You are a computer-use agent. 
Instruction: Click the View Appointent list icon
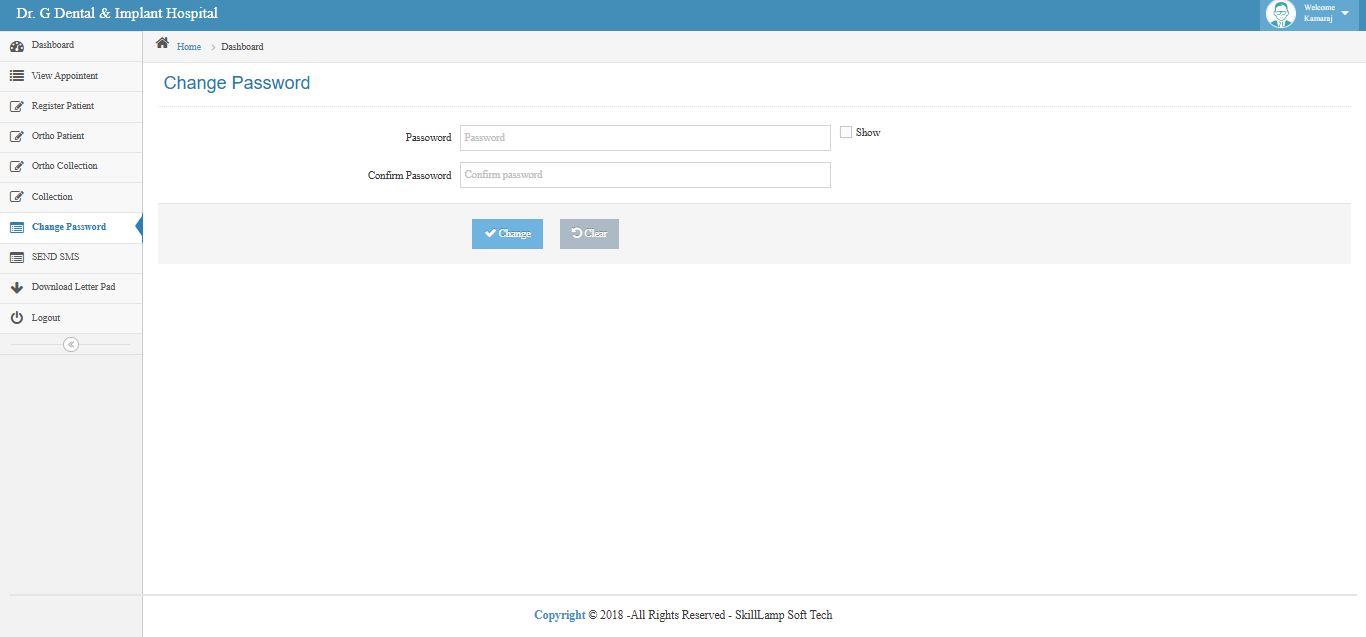(16, 76)
